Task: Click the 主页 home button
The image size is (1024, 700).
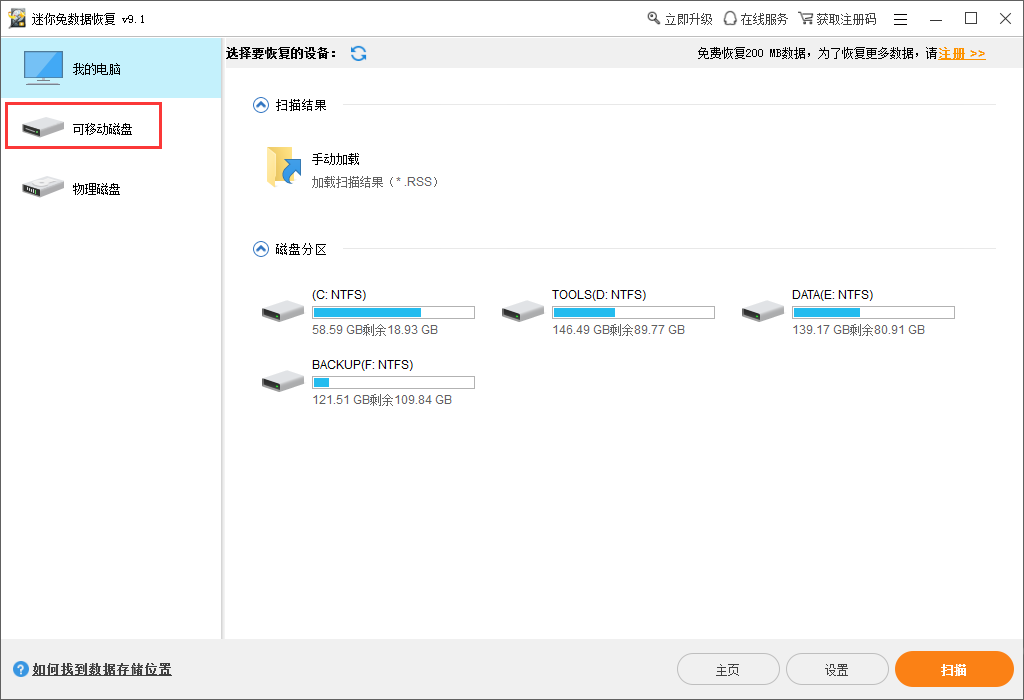Action: [728, 670]
